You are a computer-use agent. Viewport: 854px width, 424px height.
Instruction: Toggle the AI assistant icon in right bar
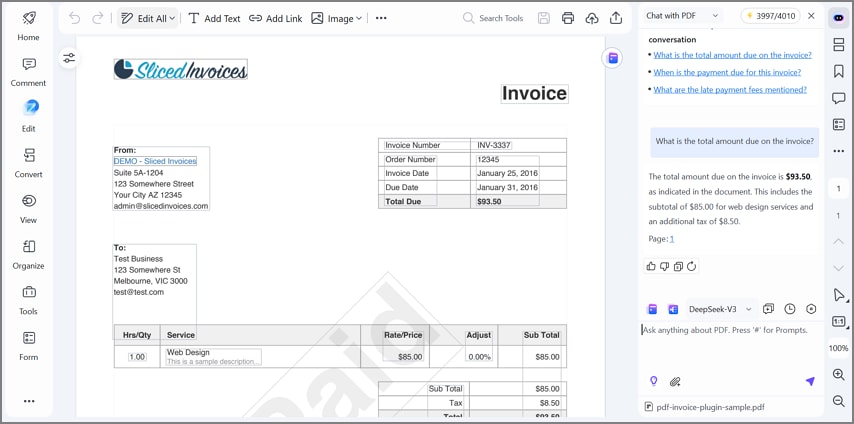coord(838,18)
